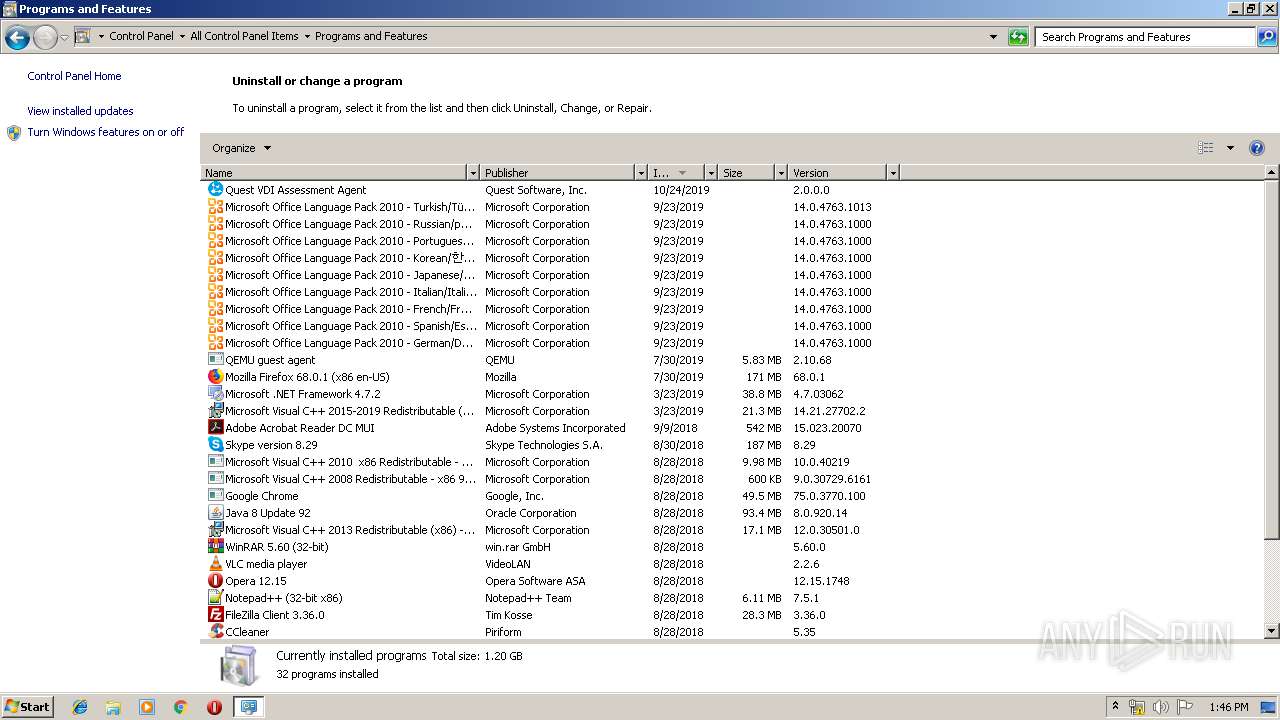
Task: Launch Opera from the taskbar
Action: tap(214, 707)
